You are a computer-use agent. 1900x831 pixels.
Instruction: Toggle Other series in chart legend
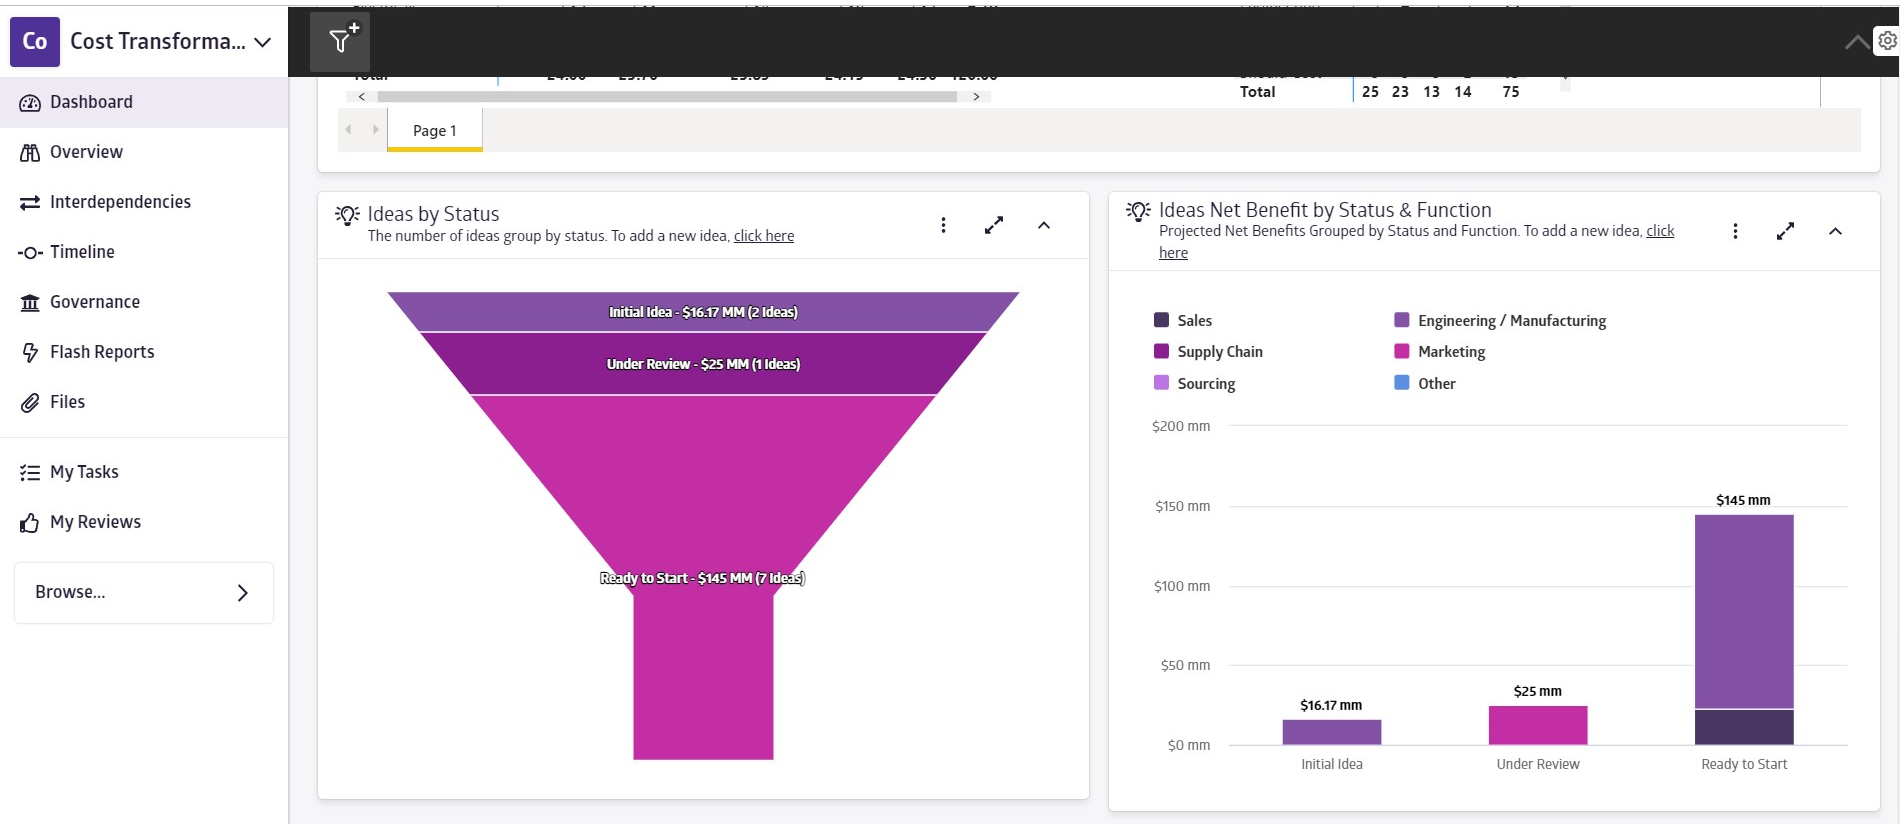(1436, 383)
